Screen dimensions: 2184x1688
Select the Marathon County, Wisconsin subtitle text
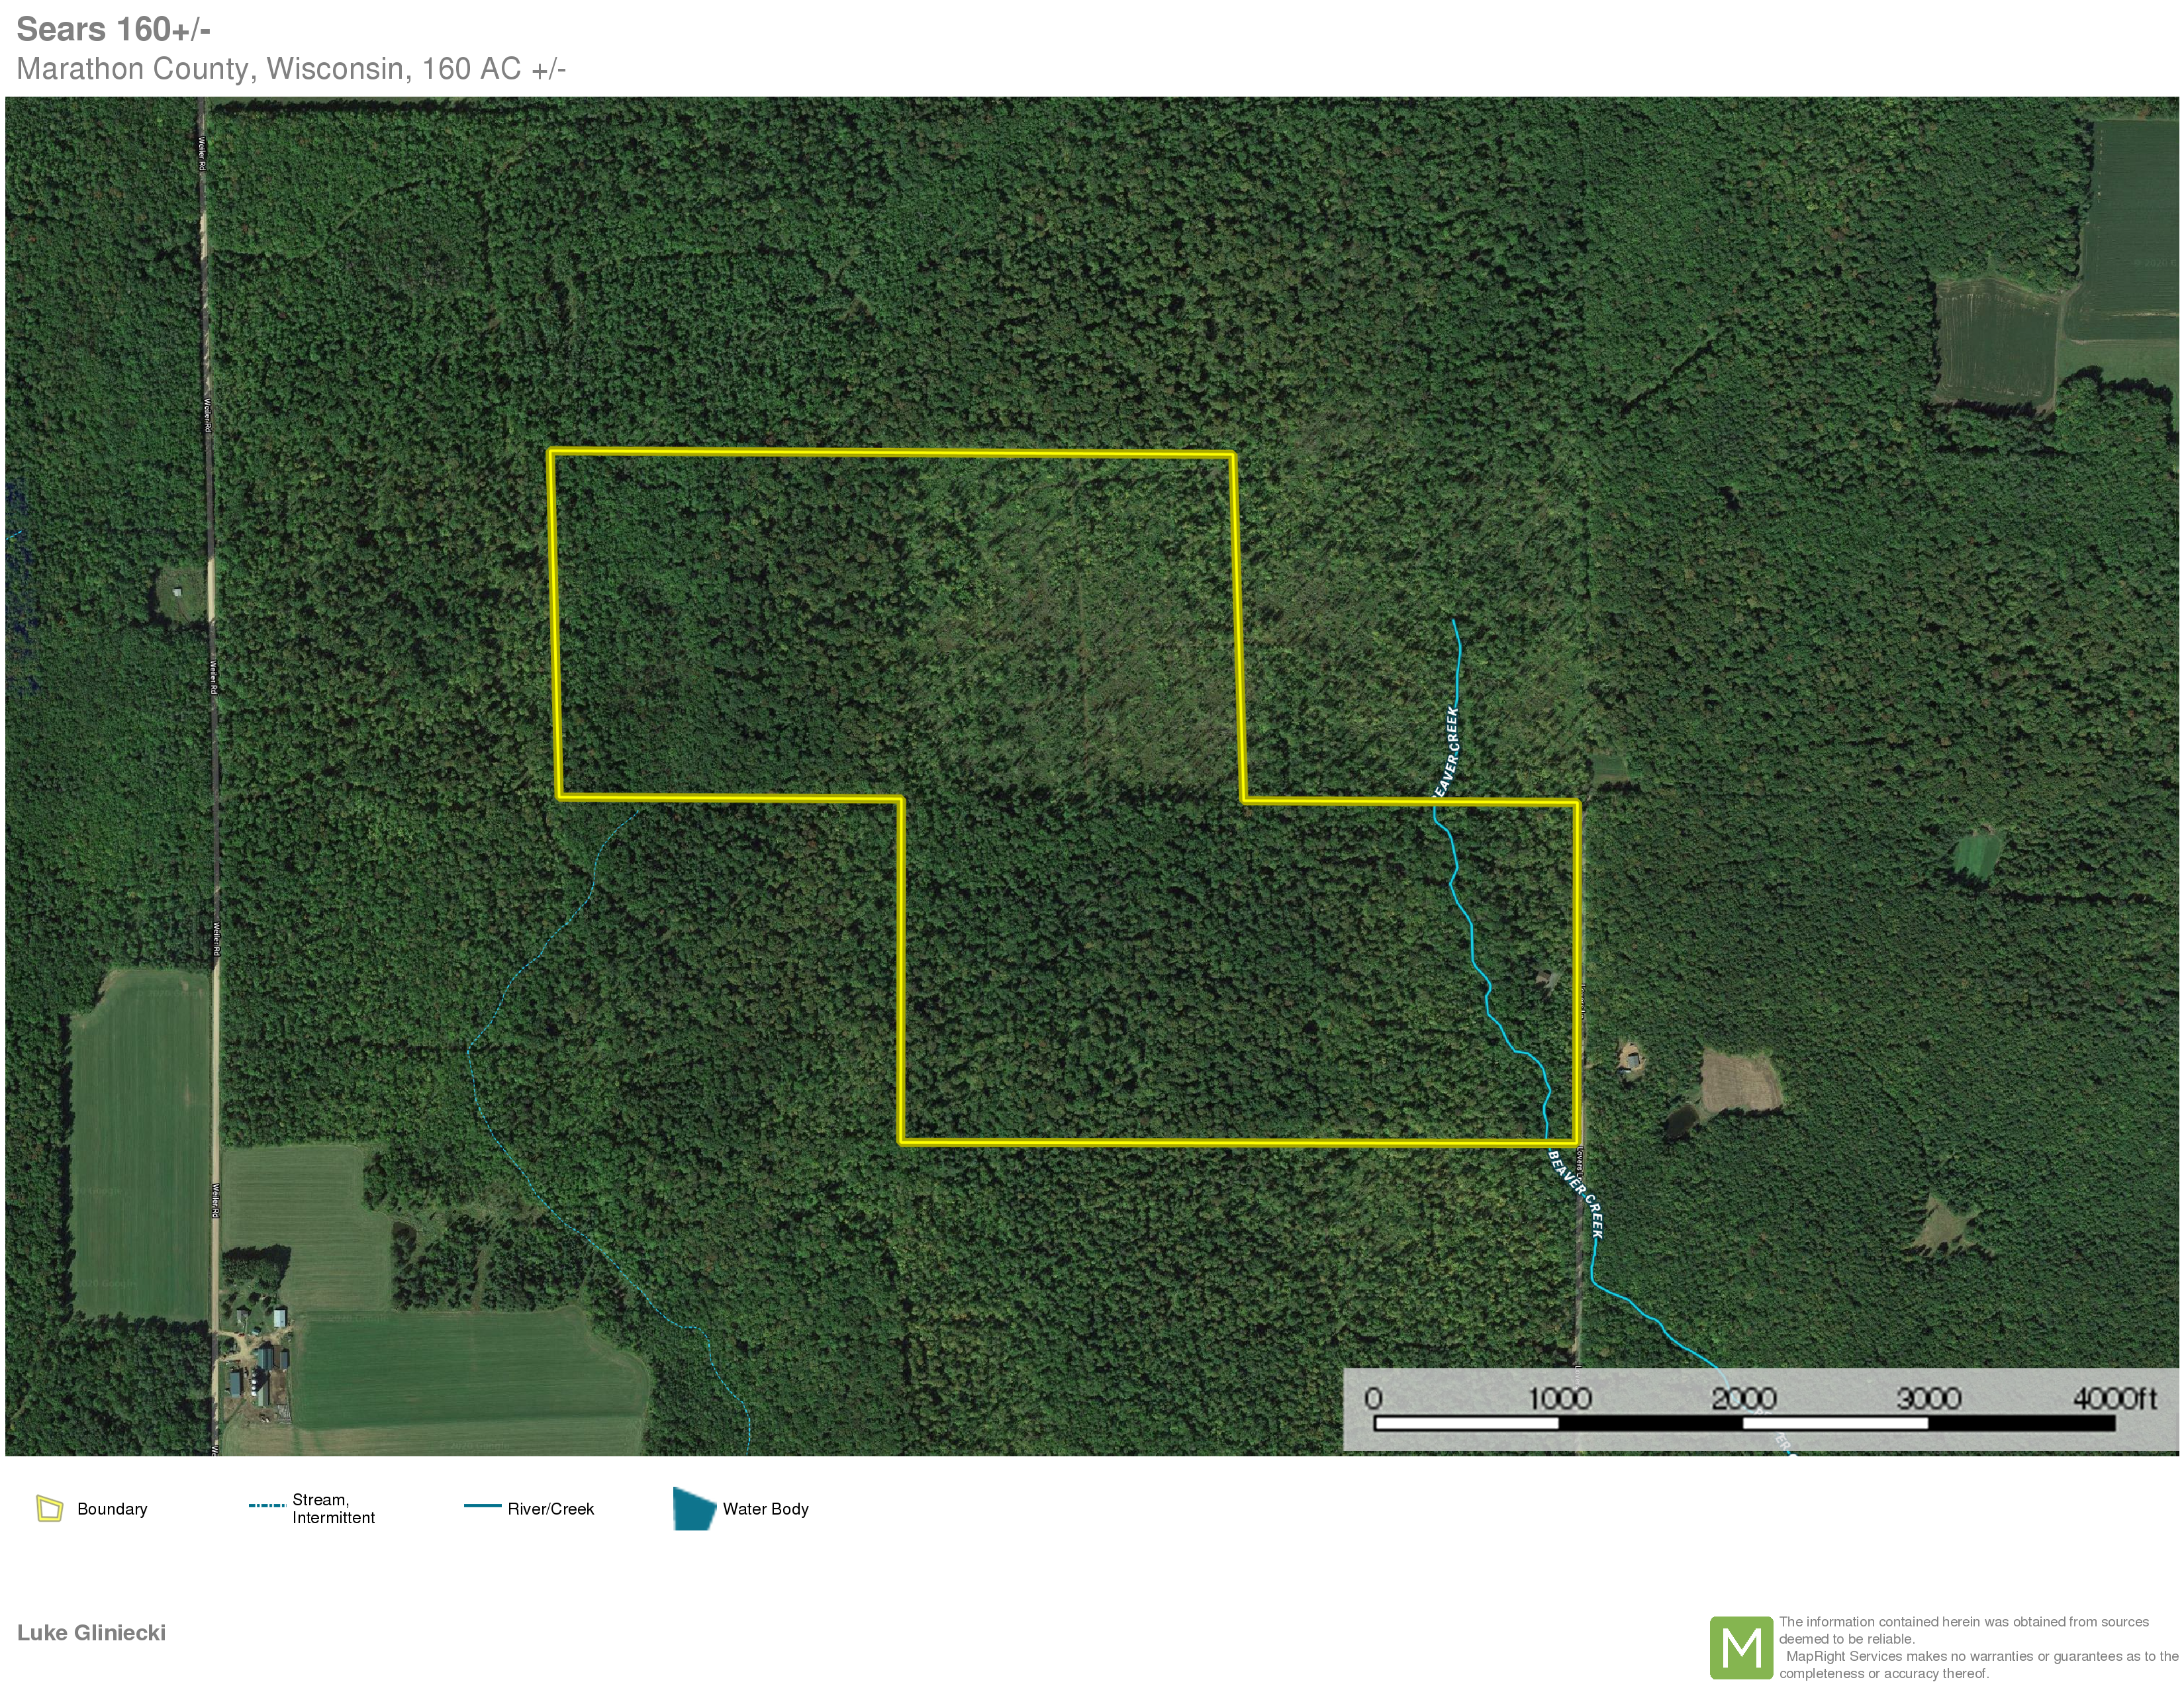[x=291, y=69]
